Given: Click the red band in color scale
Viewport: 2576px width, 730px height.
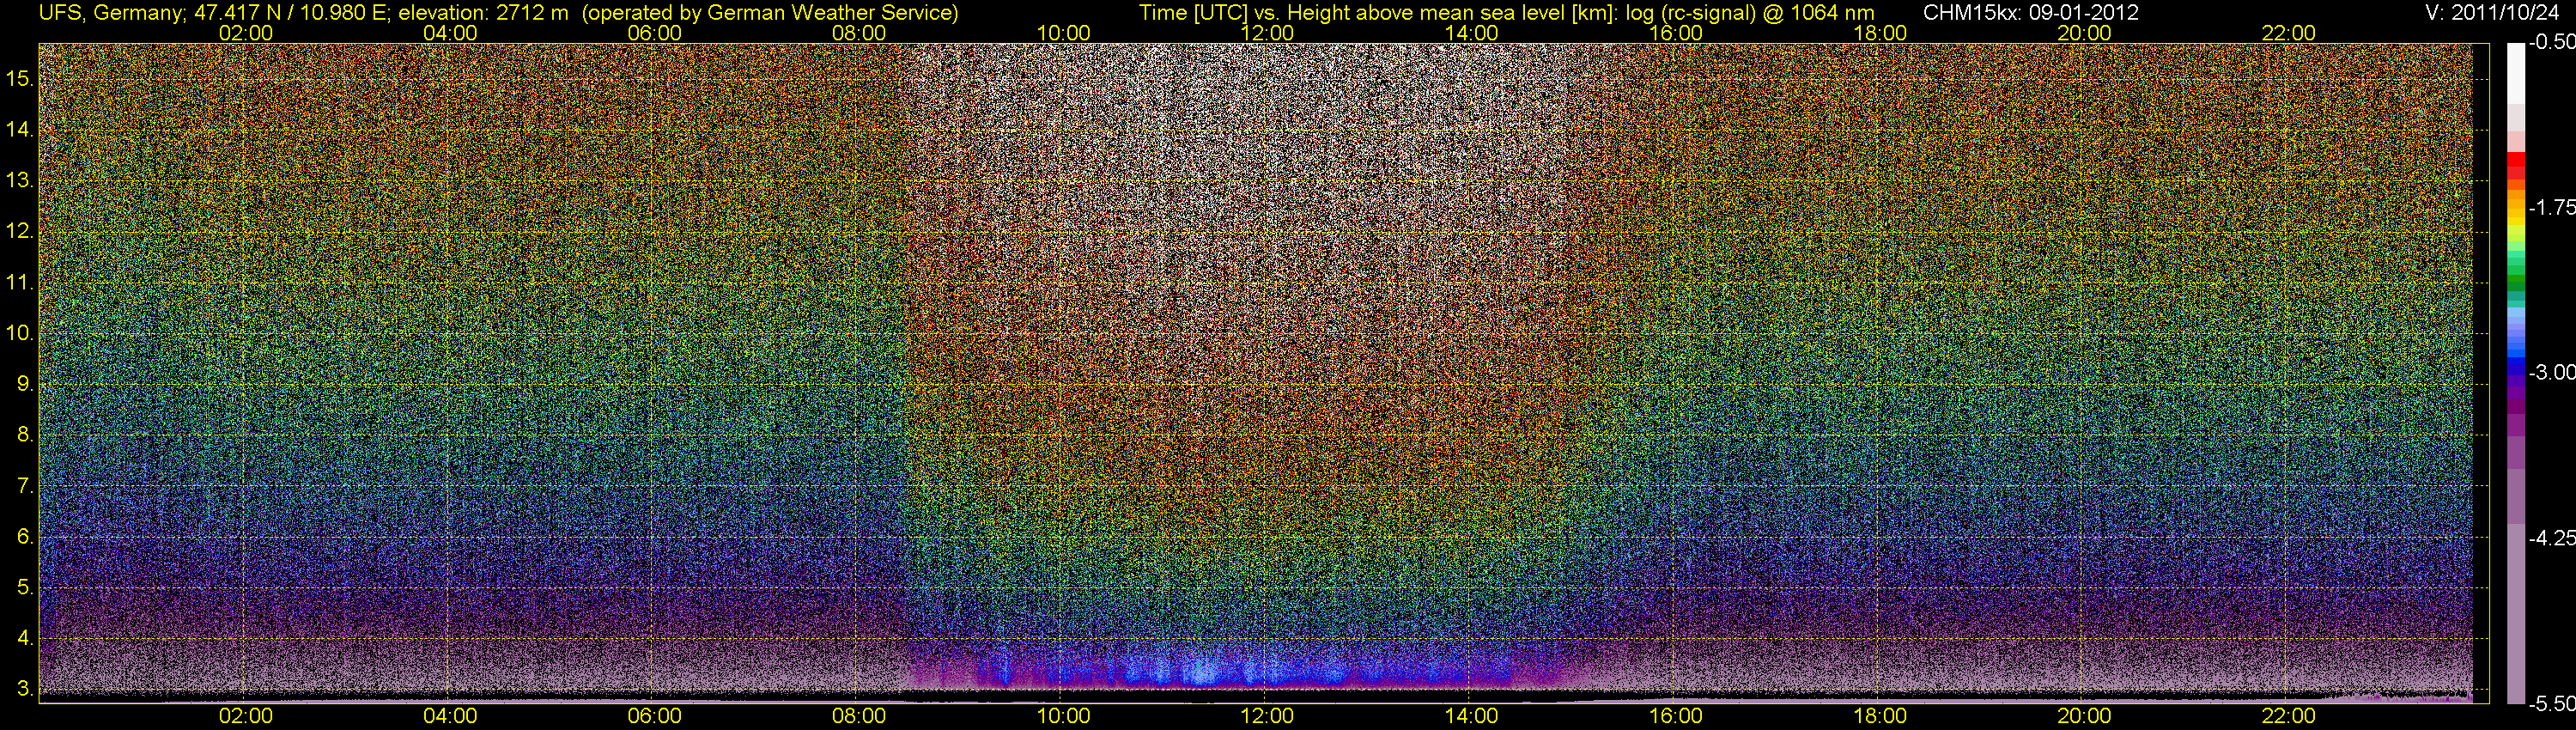Looking at the screenshot, I should coord(2516,165).
